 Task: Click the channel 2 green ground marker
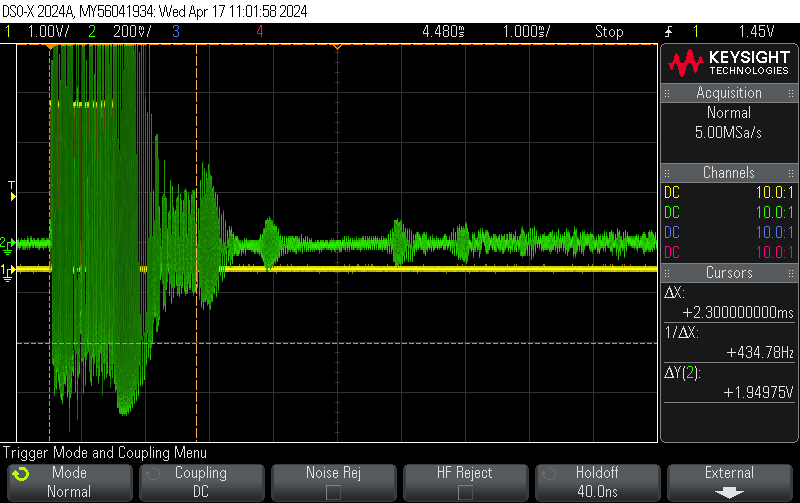coord(7,242)
